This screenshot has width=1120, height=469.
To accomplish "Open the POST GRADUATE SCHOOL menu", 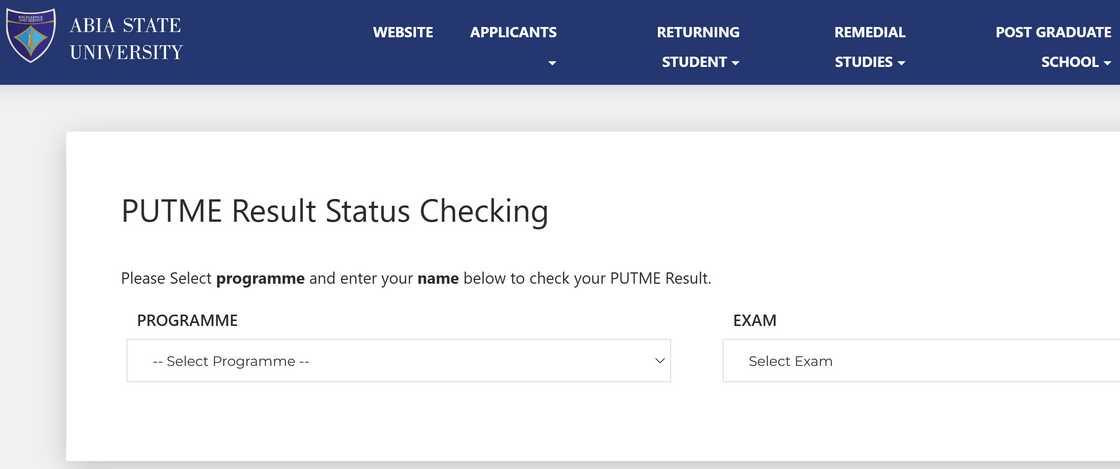I will pos(1053,46).
